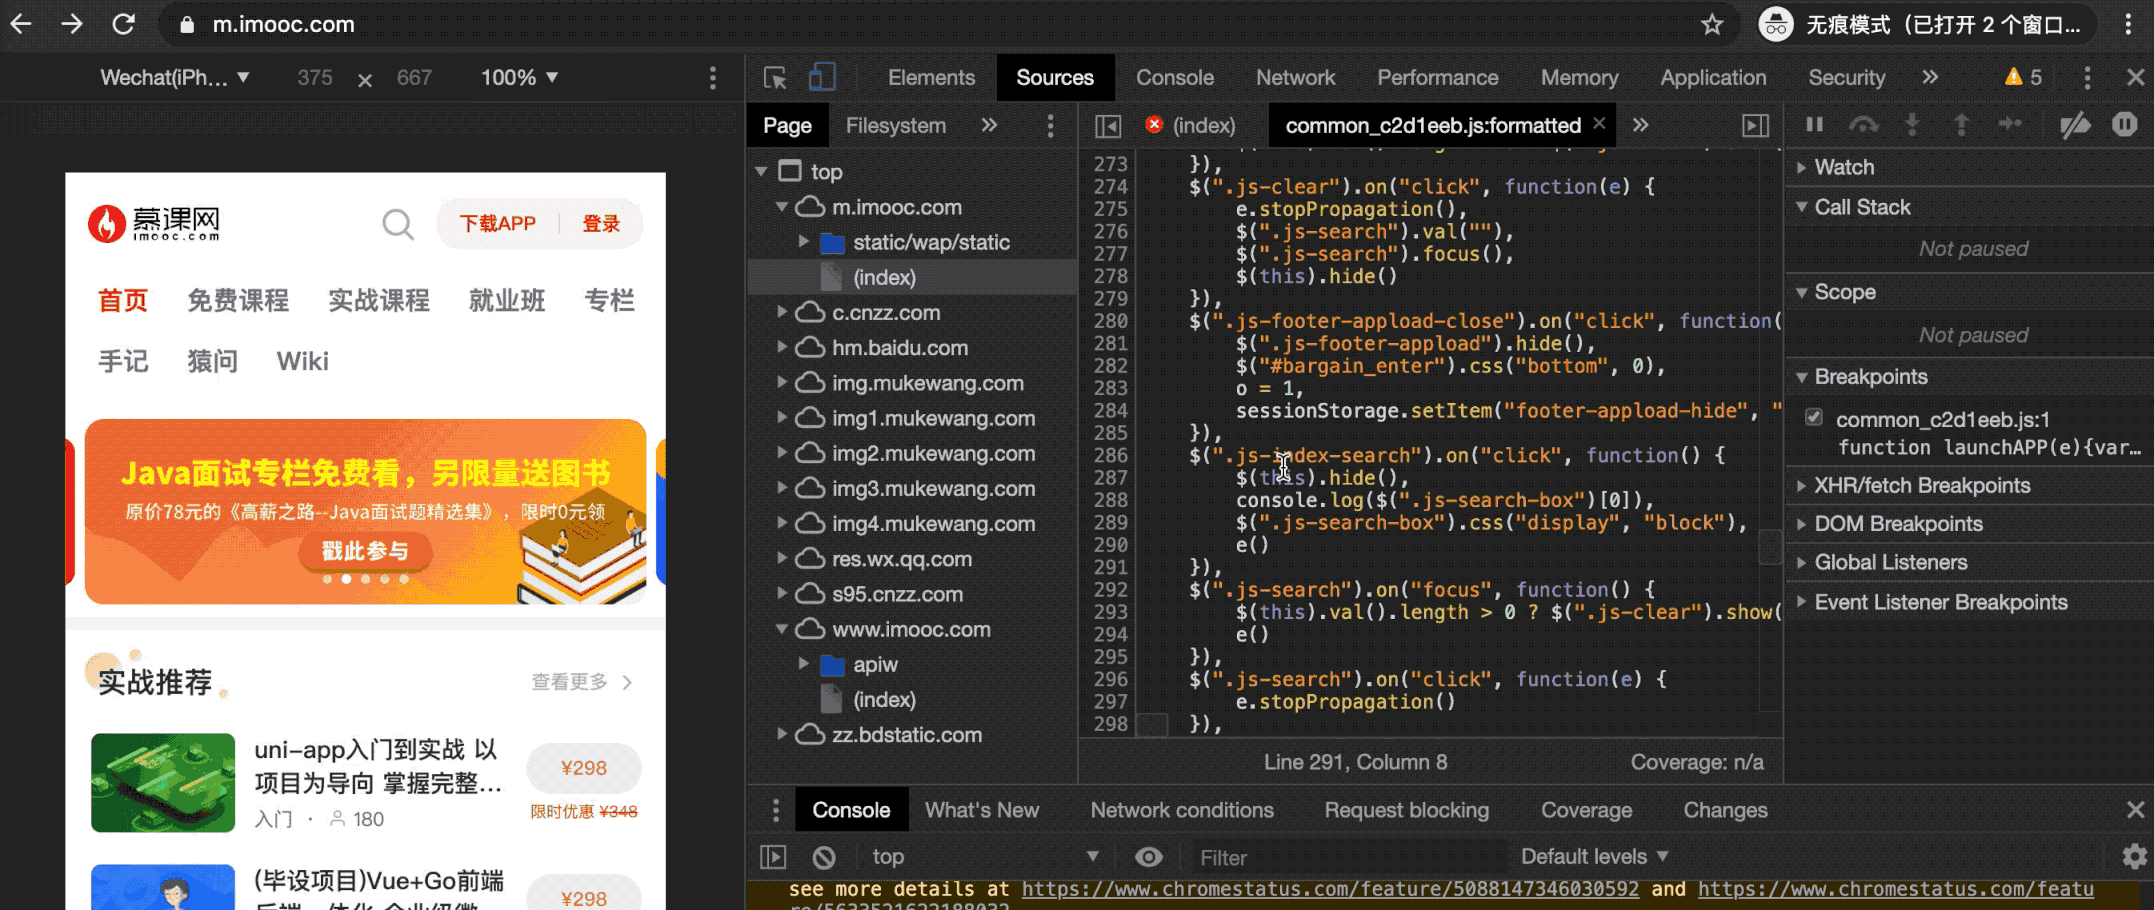Screen dimensions: 2154x910
Task: Toggle pause on exceptions
Action: [x=2125, y=124]
